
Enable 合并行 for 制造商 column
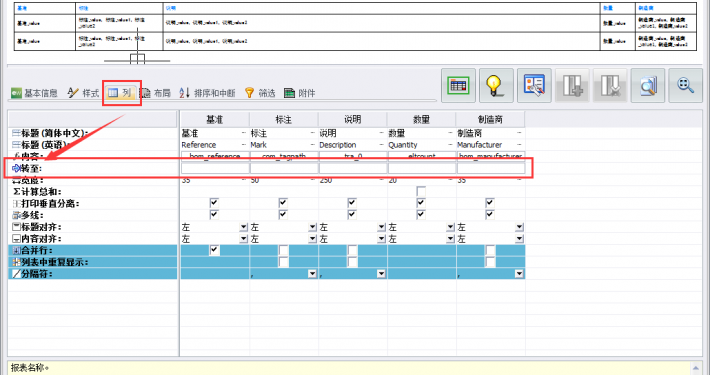click(x=490, y=250)
